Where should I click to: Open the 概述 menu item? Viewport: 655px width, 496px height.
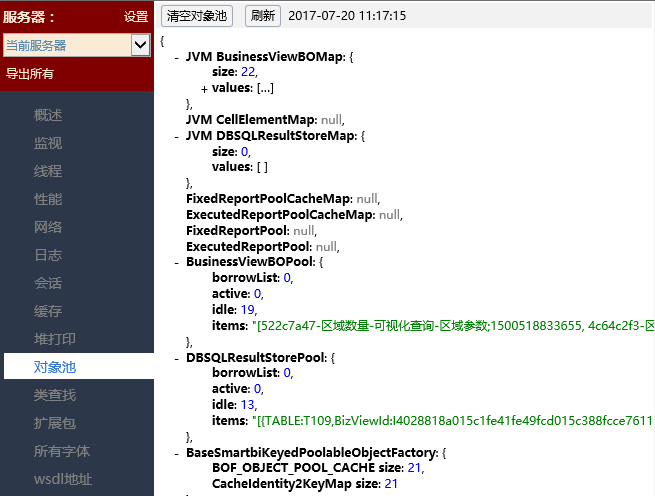(x=48, y=115)
